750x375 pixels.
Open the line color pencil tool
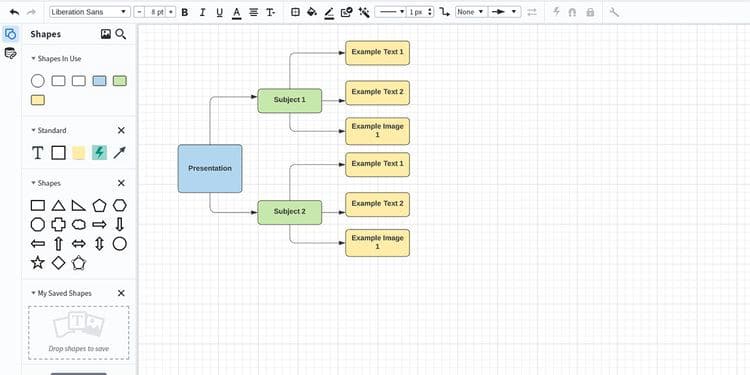click(329, 12)
